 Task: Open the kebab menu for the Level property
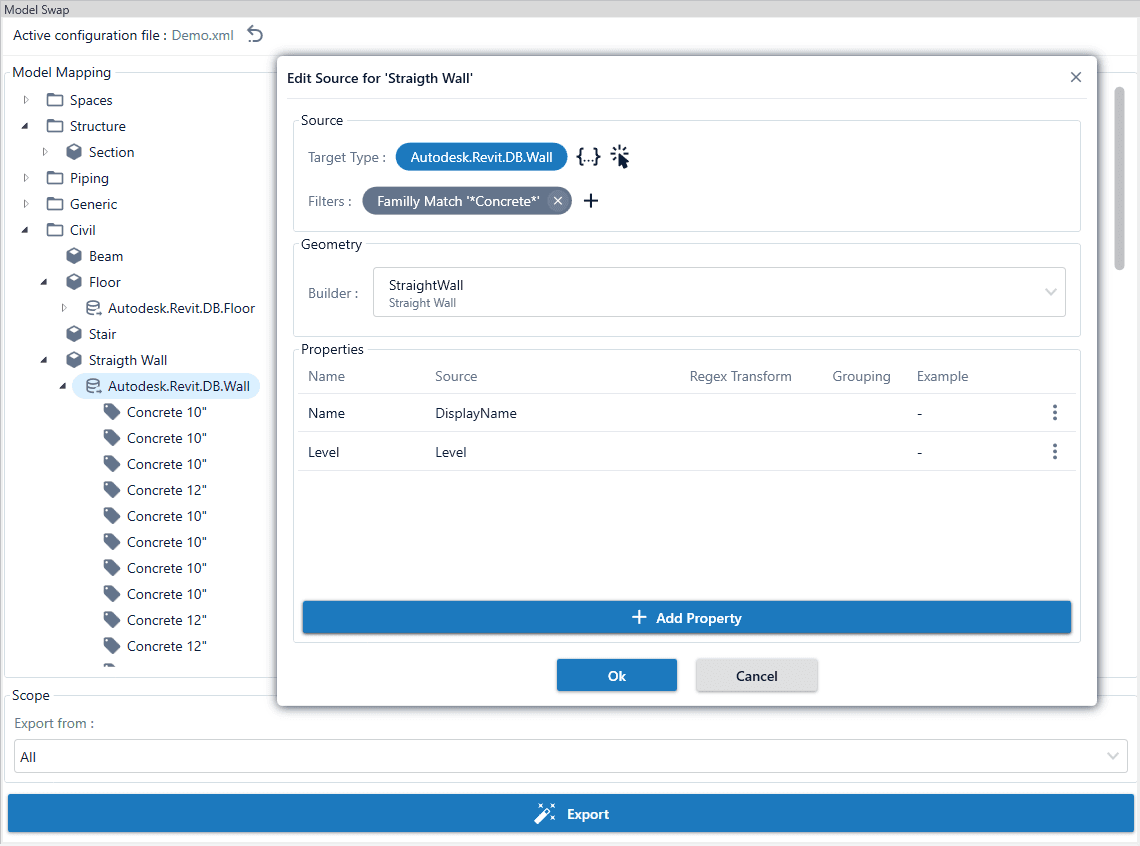coord(1054,451)
